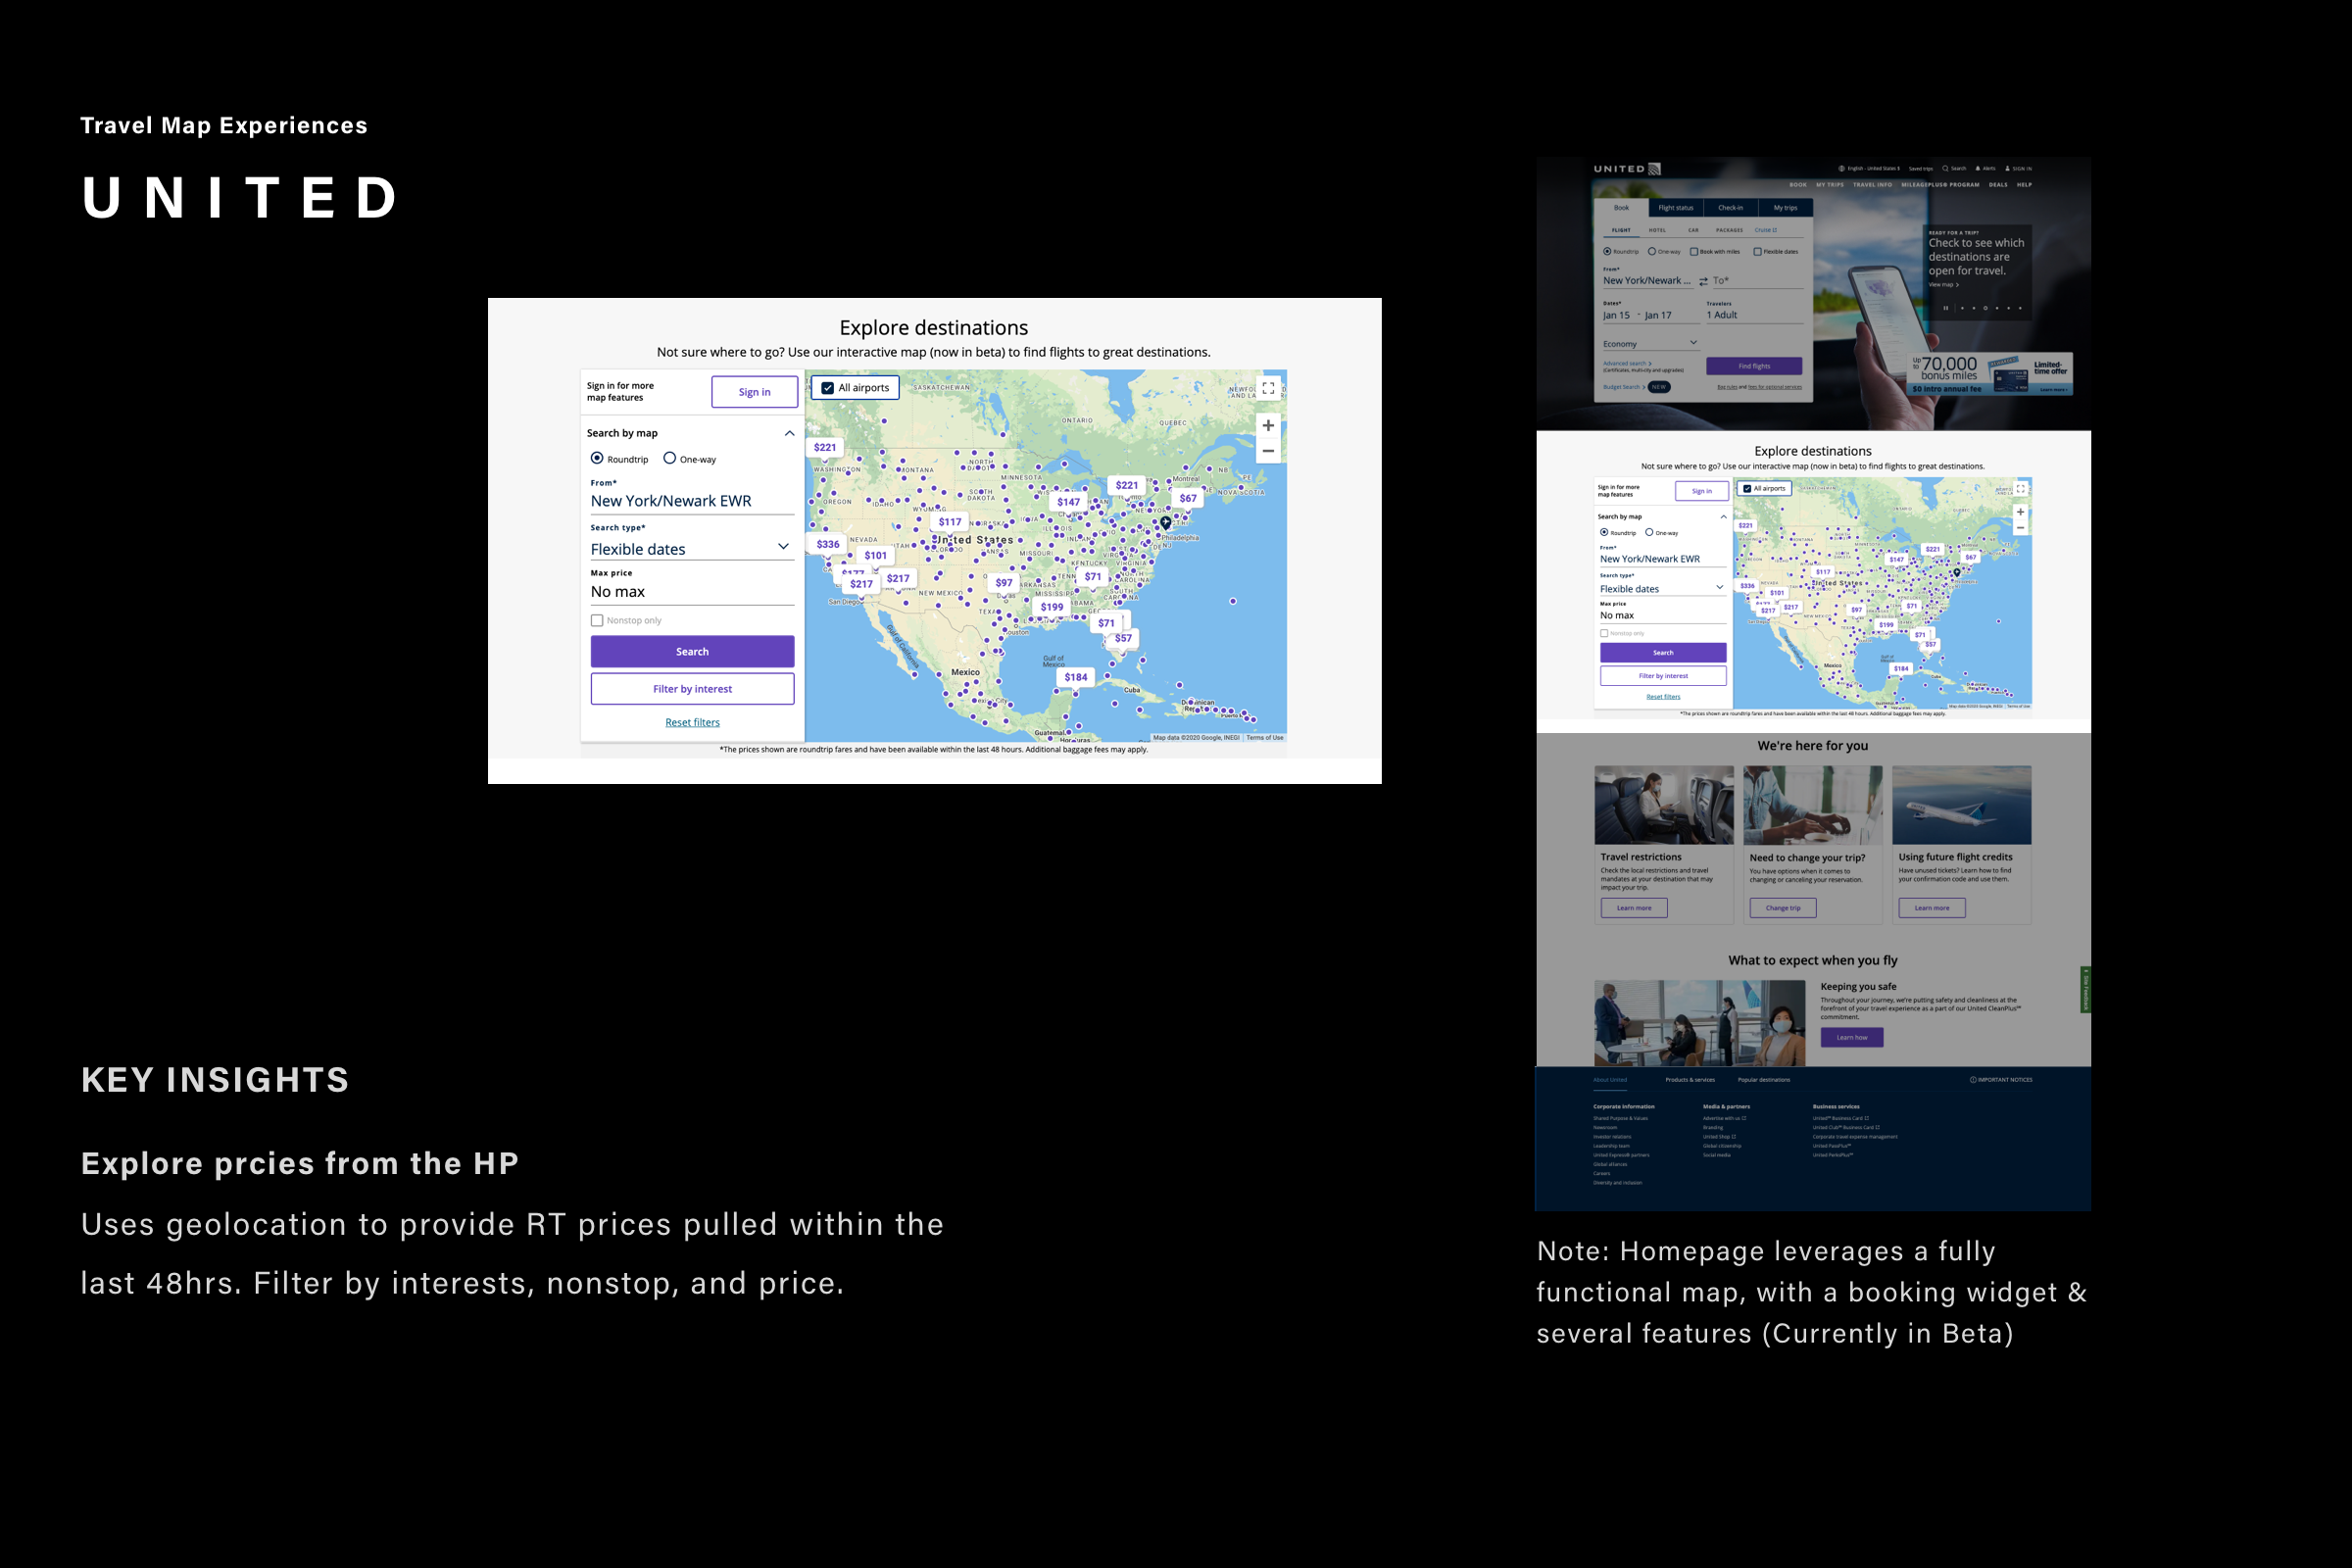
Task: Collapse Search by map chevron in enlarged panel
Action: pos(789,433)
